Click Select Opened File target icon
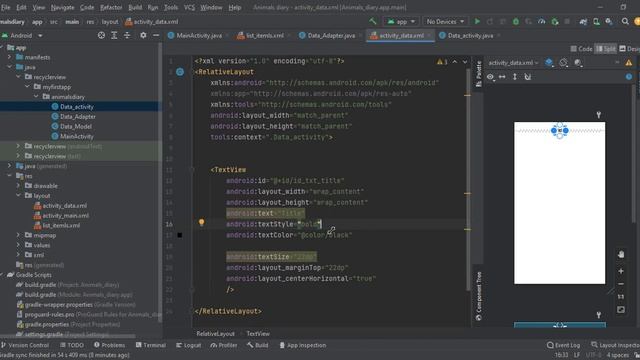640x360 pixels. (x=101, y=36)
